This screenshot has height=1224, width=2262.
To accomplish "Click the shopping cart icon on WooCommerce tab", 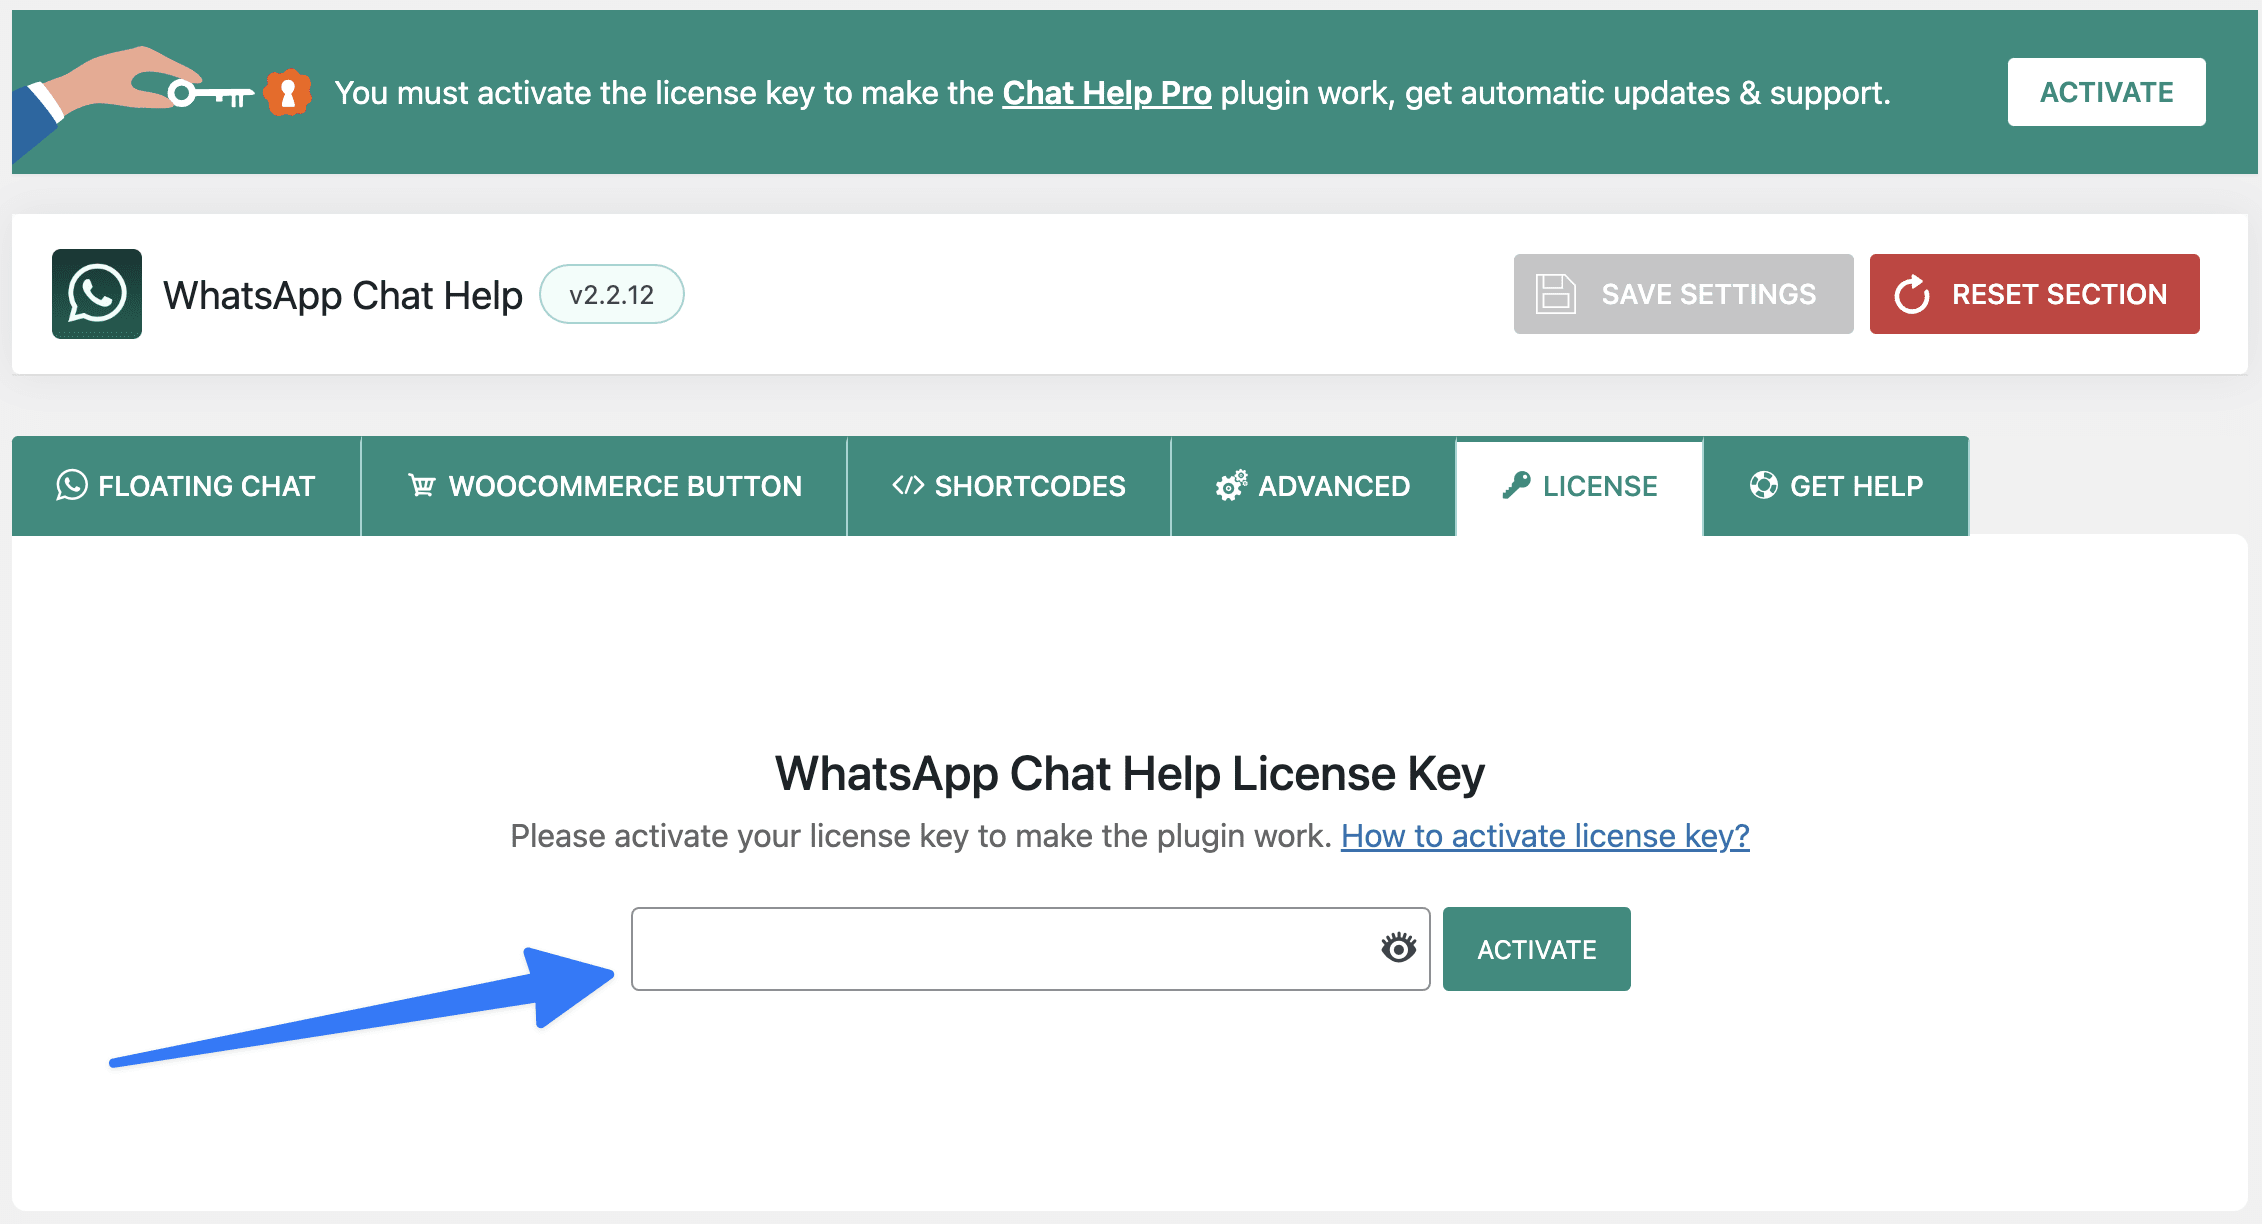I will [x=422, y=485].
